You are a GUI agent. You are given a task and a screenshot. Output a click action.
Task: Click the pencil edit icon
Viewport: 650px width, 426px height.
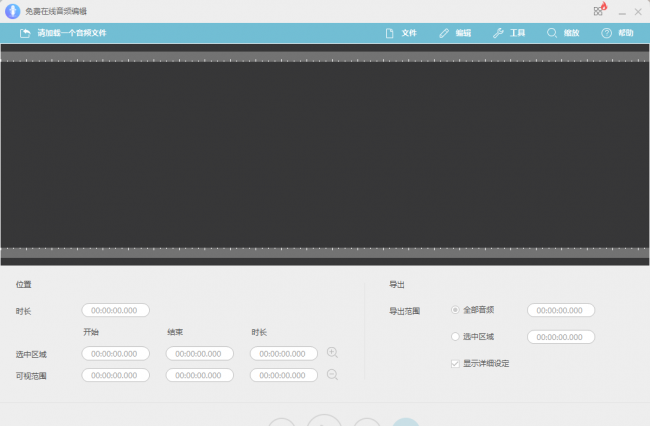pos(444,33)
